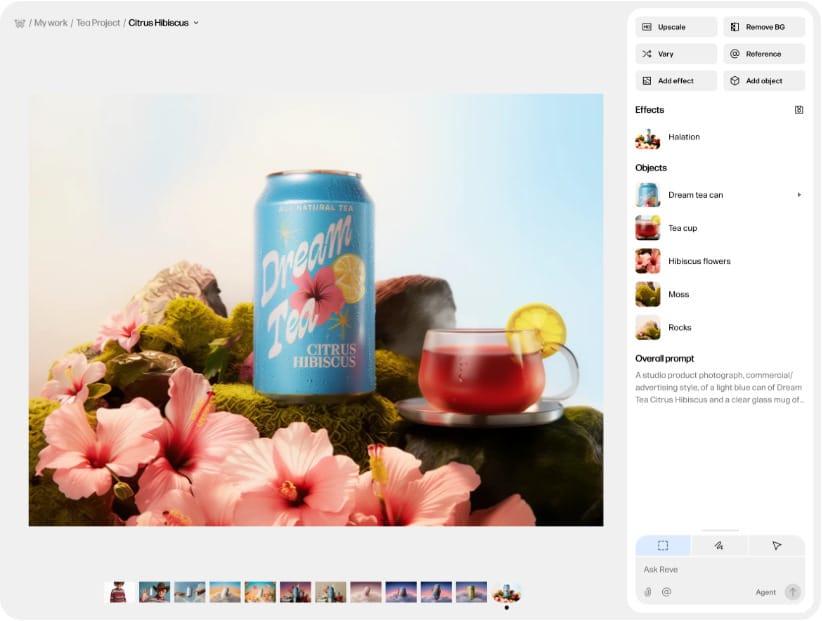Switch to the pointer arrow mode
Screen dimensions: 822x621
pos(776,546)
